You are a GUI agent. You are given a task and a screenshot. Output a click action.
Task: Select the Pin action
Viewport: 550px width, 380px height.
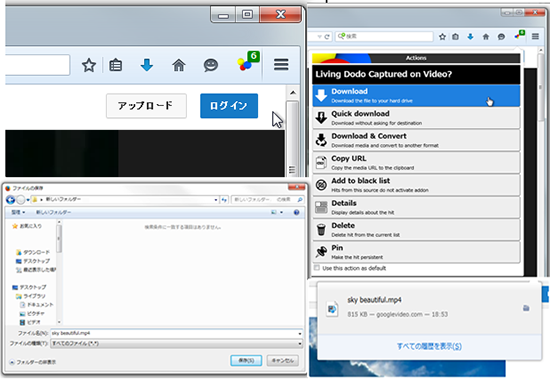coord(416,252)
